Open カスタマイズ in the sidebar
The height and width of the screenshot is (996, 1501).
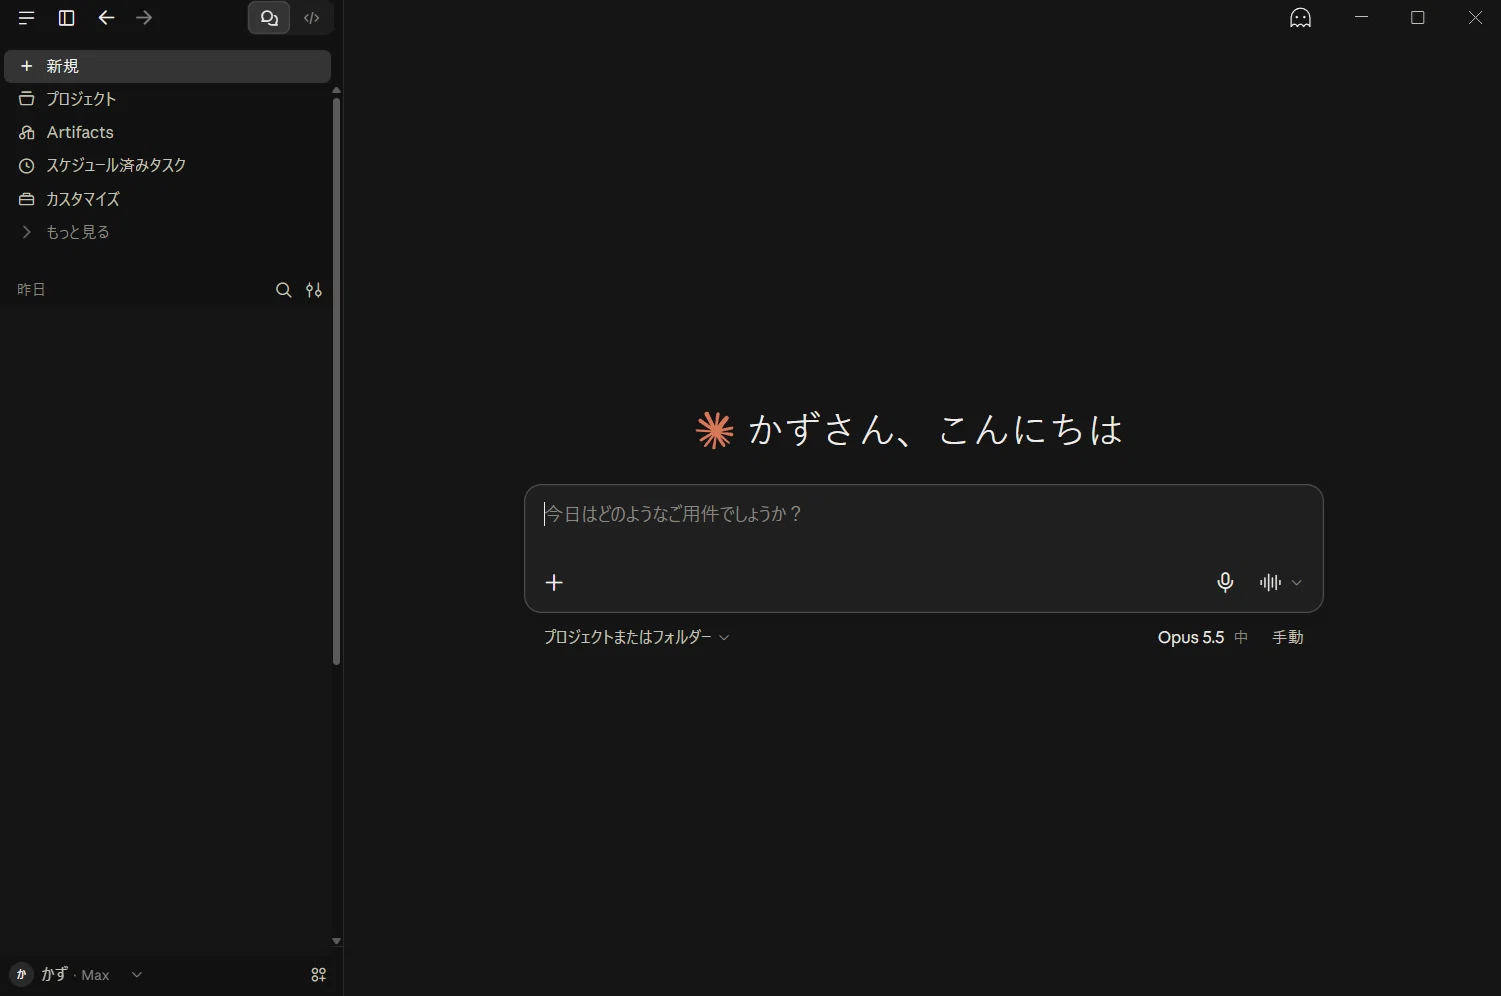pos(168,199)
